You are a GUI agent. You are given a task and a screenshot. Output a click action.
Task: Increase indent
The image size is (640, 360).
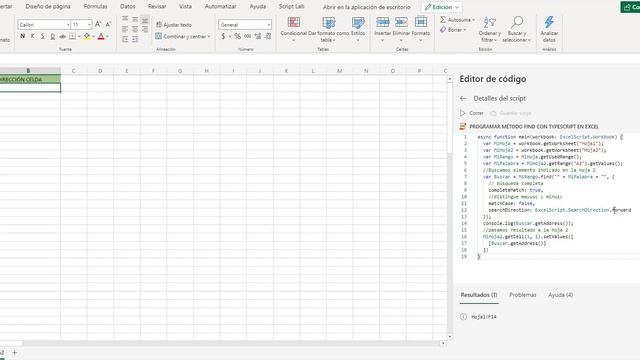[135, 39]
